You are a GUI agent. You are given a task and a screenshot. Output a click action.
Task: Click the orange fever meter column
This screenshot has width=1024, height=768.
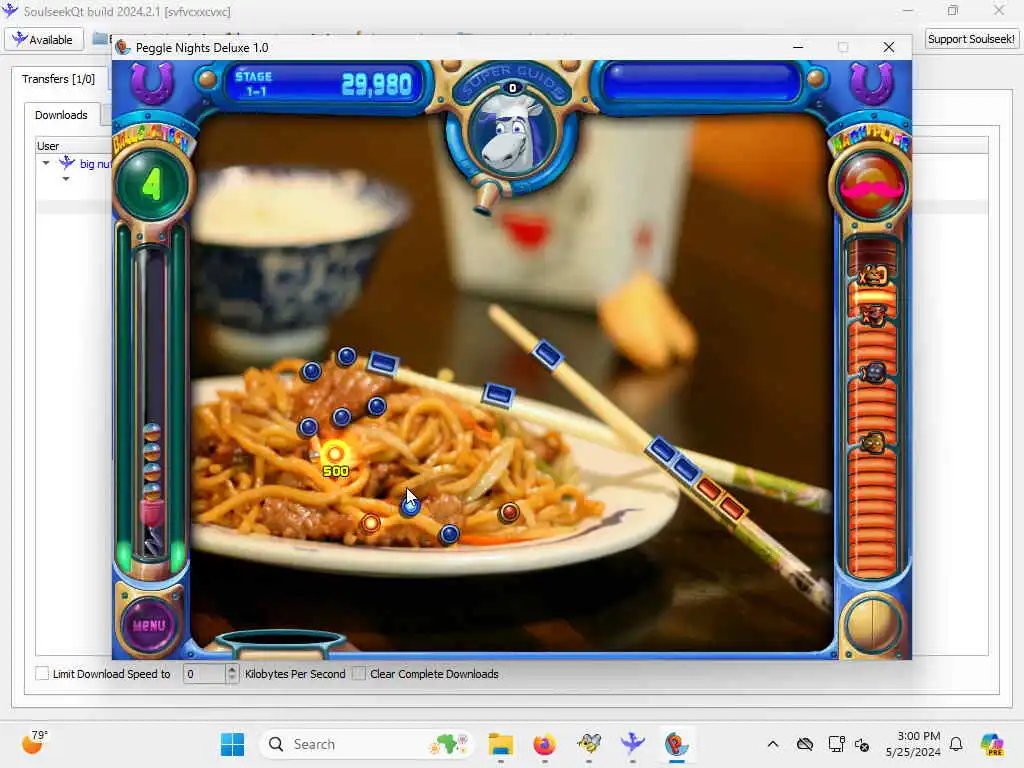(x=872, y=408)
